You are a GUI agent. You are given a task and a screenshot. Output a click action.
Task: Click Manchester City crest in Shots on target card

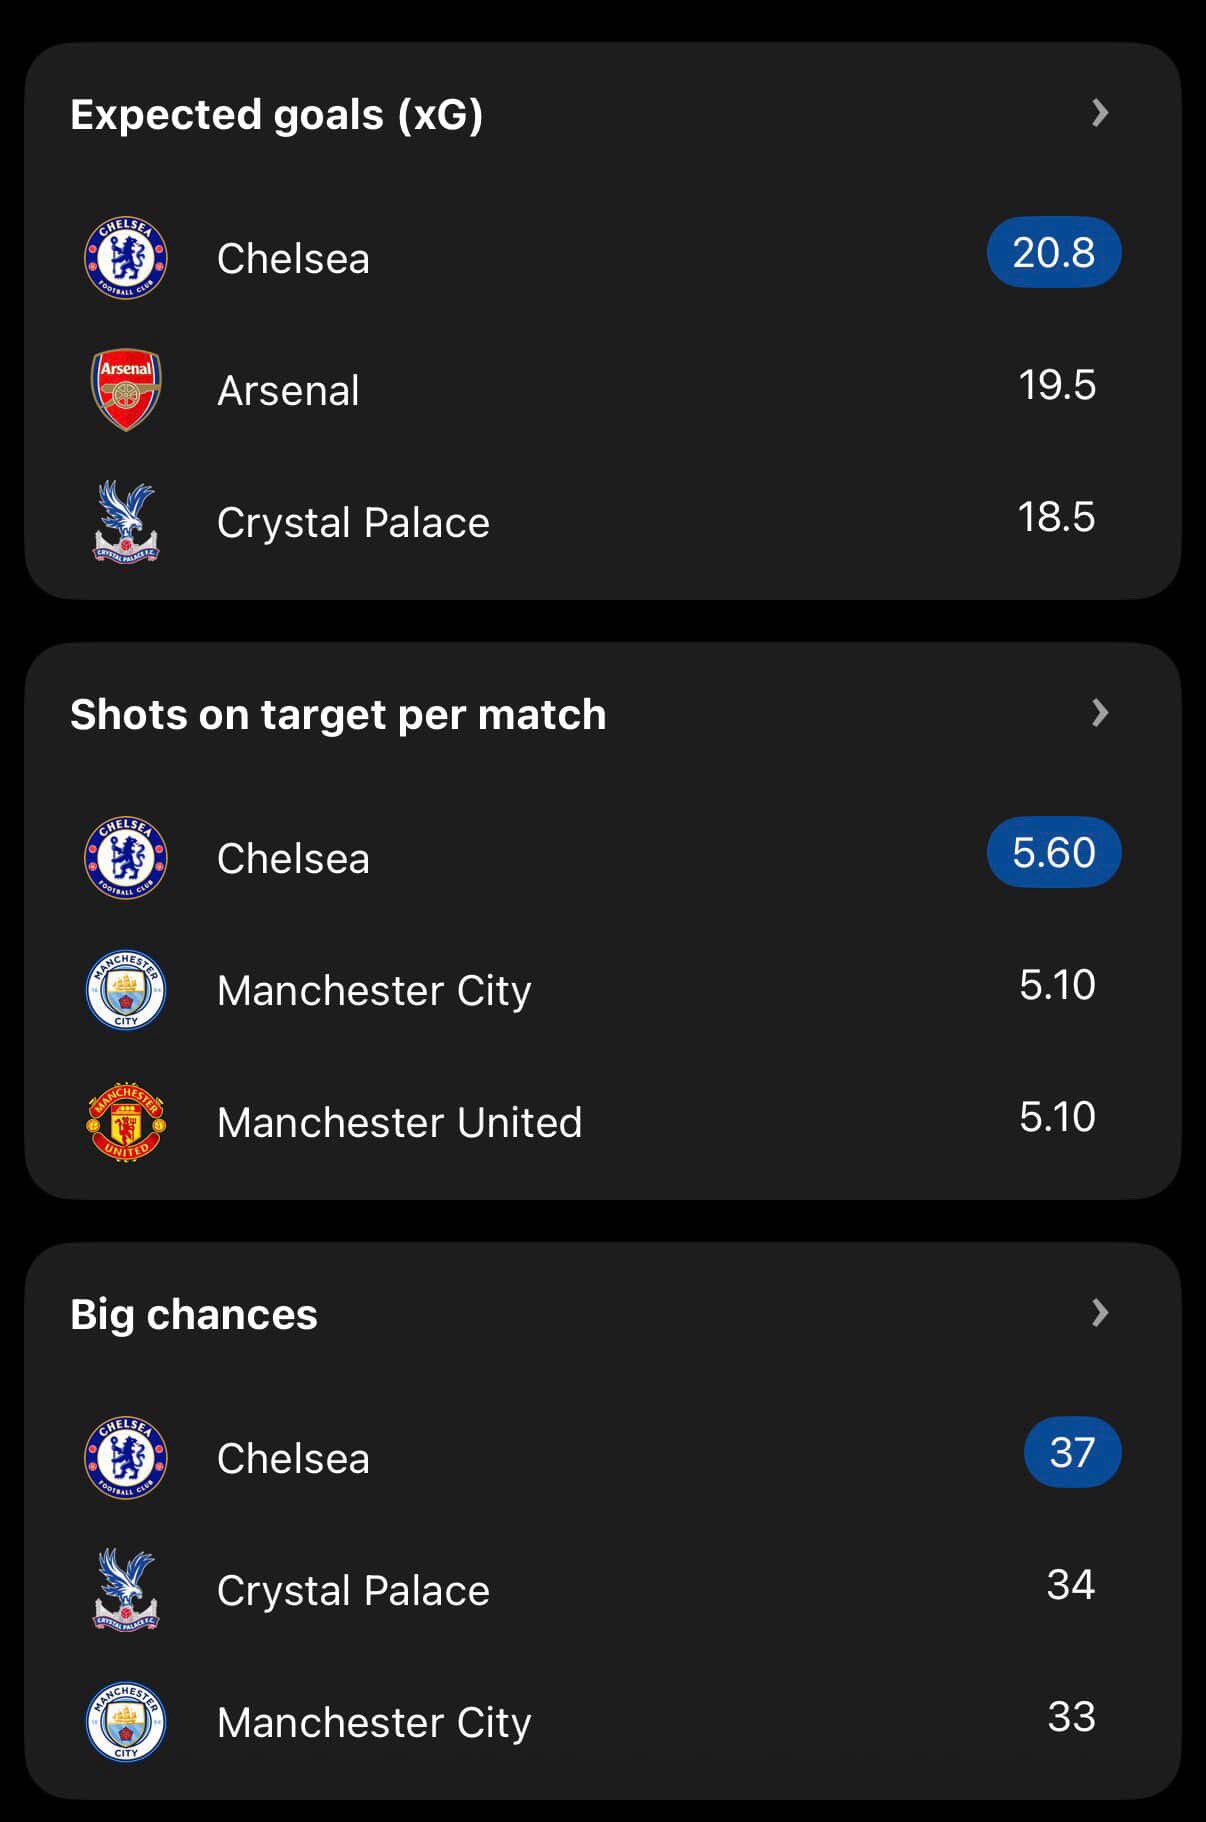[126, 990]
